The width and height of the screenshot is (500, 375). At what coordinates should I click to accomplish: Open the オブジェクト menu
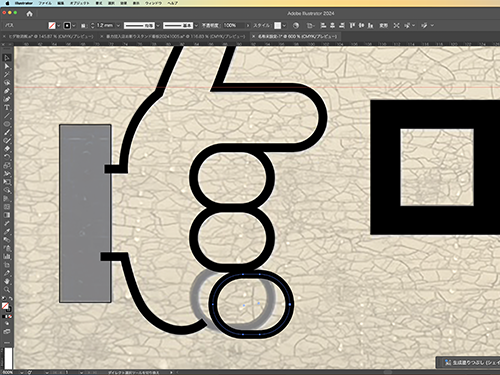[x=79, y=3]
